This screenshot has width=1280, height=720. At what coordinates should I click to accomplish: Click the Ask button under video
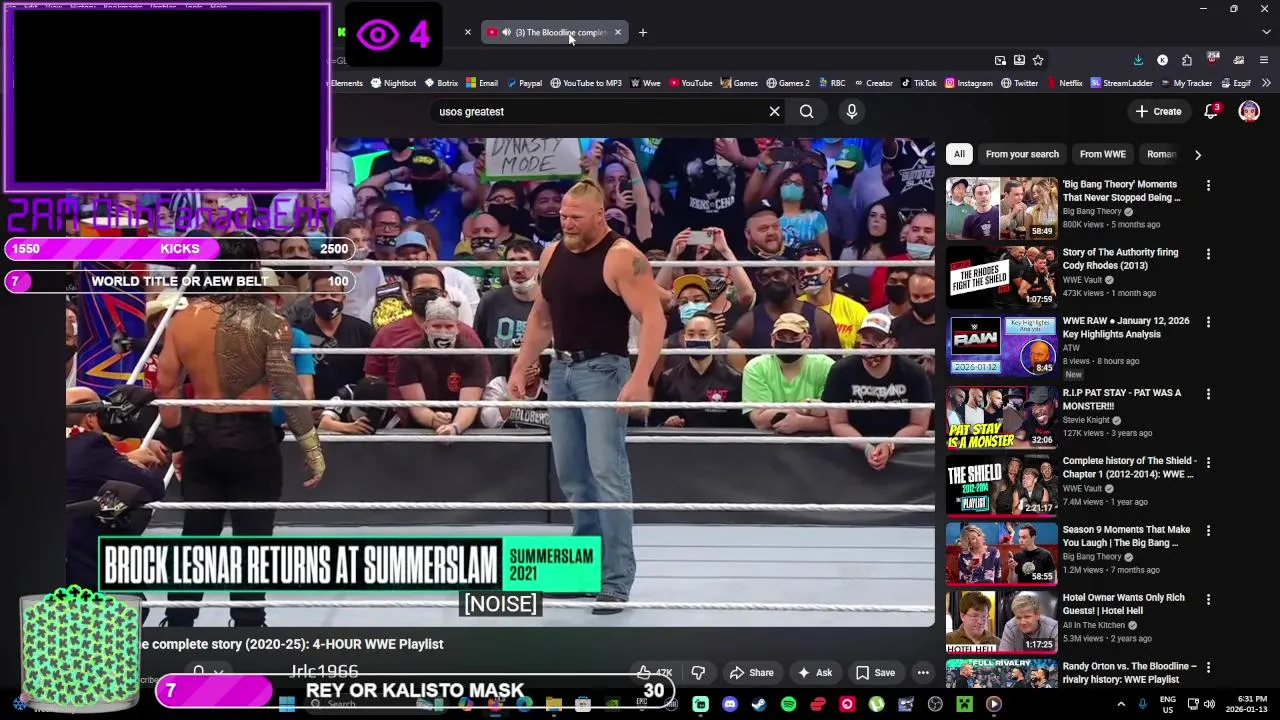[814, 673]
